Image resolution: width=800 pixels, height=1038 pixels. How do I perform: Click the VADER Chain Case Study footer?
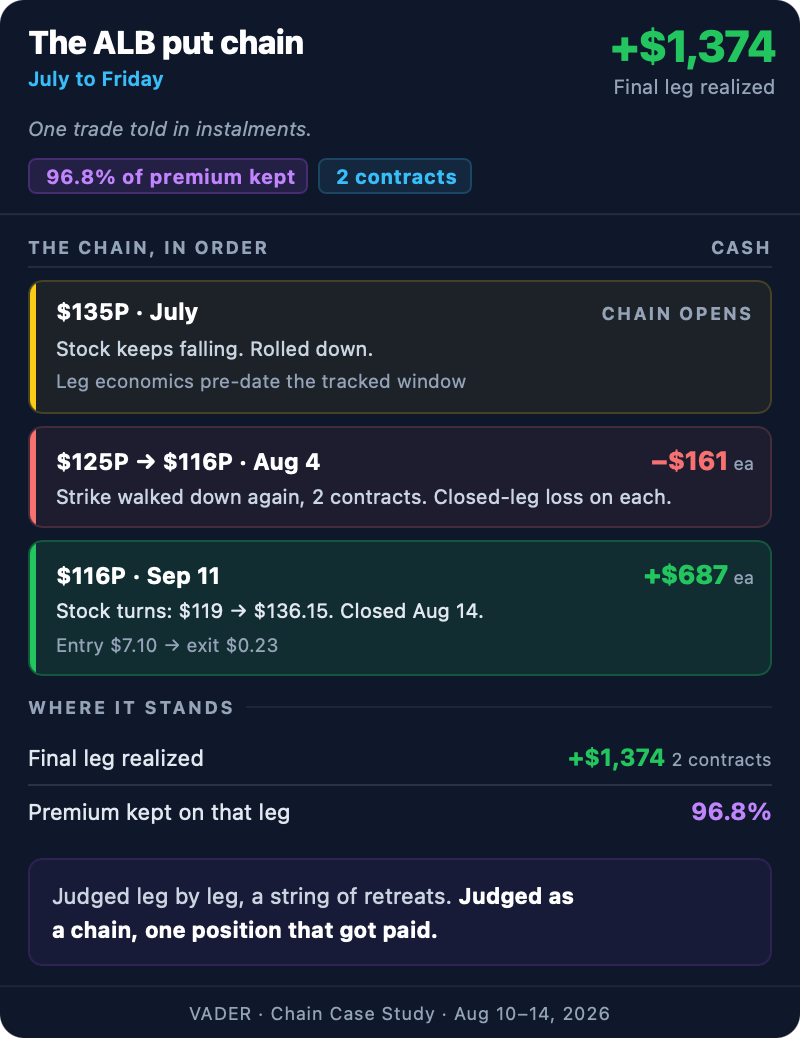400,1014
